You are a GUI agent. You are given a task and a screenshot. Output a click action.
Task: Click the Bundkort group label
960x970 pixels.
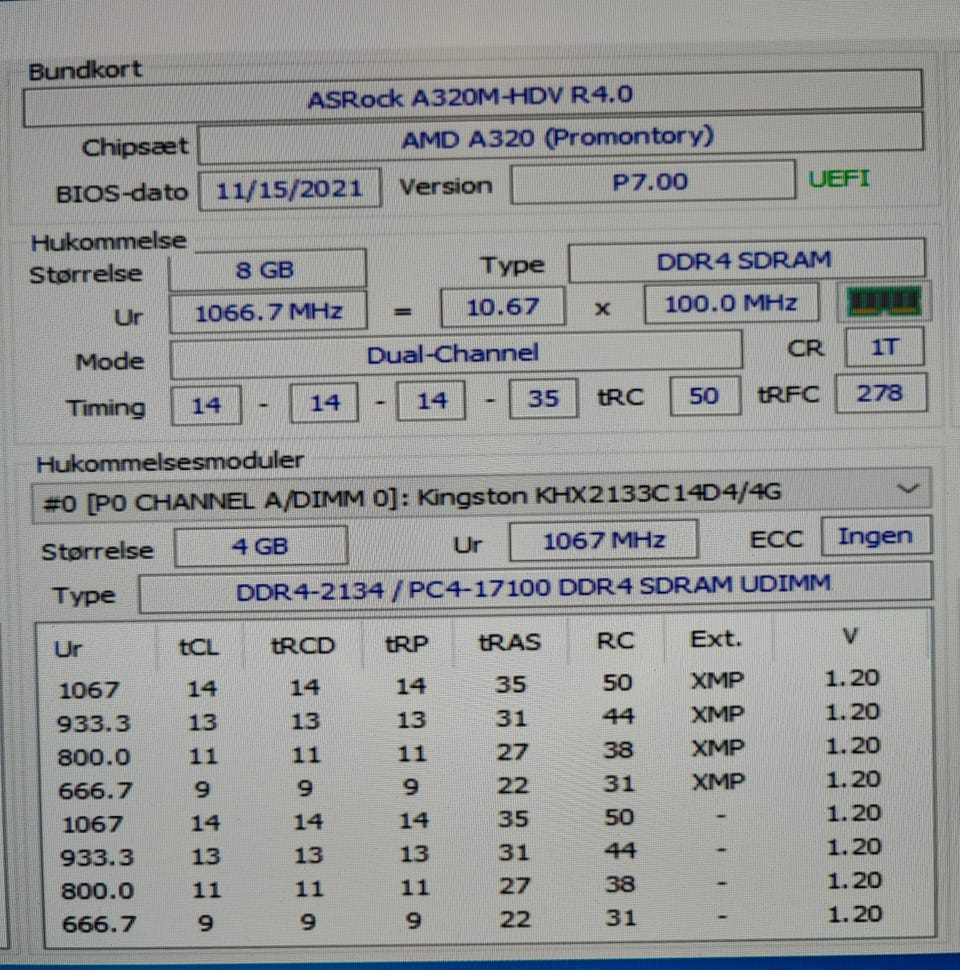[85, 71]
